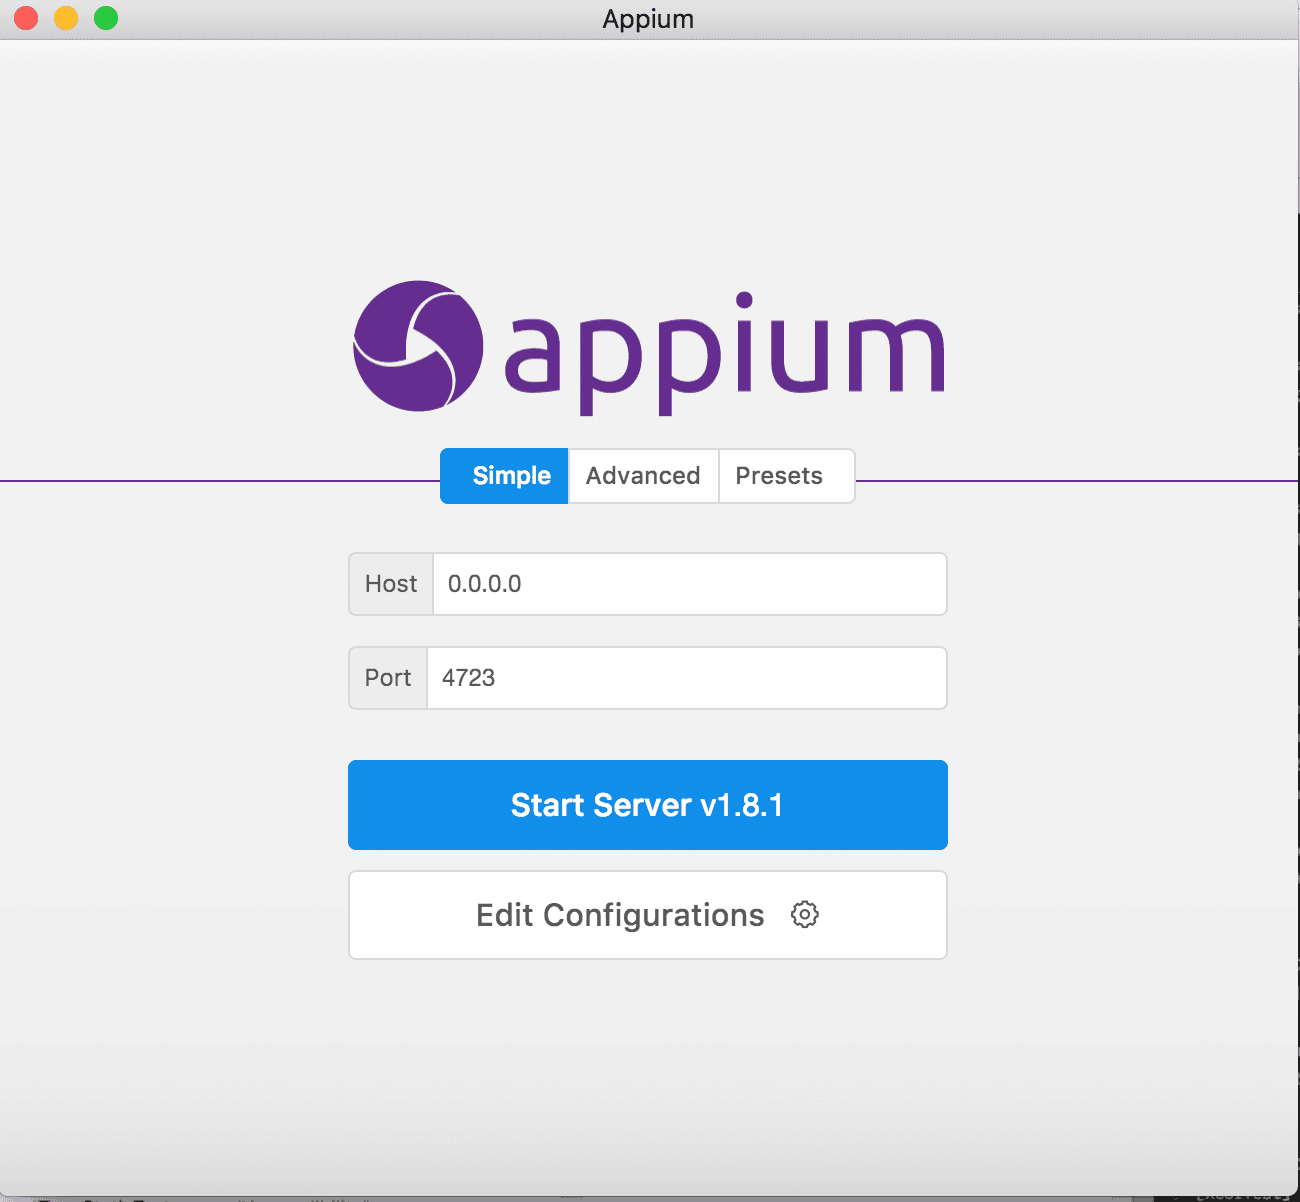The image size is (1300, 1202).
Task: Focus the Port input field
Action: (x=687, y=678)
